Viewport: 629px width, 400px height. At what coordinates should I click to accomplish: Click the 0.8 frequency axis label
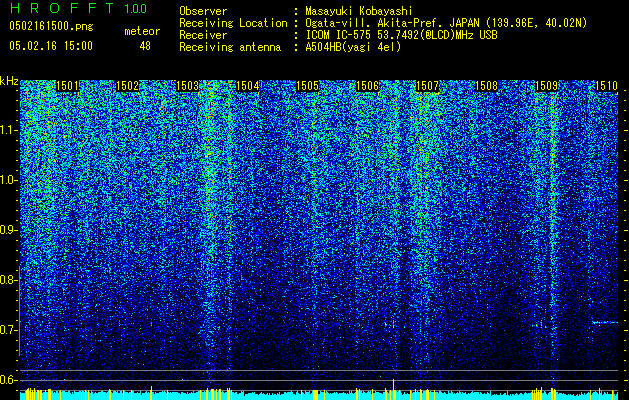click(x=8, y=280)
